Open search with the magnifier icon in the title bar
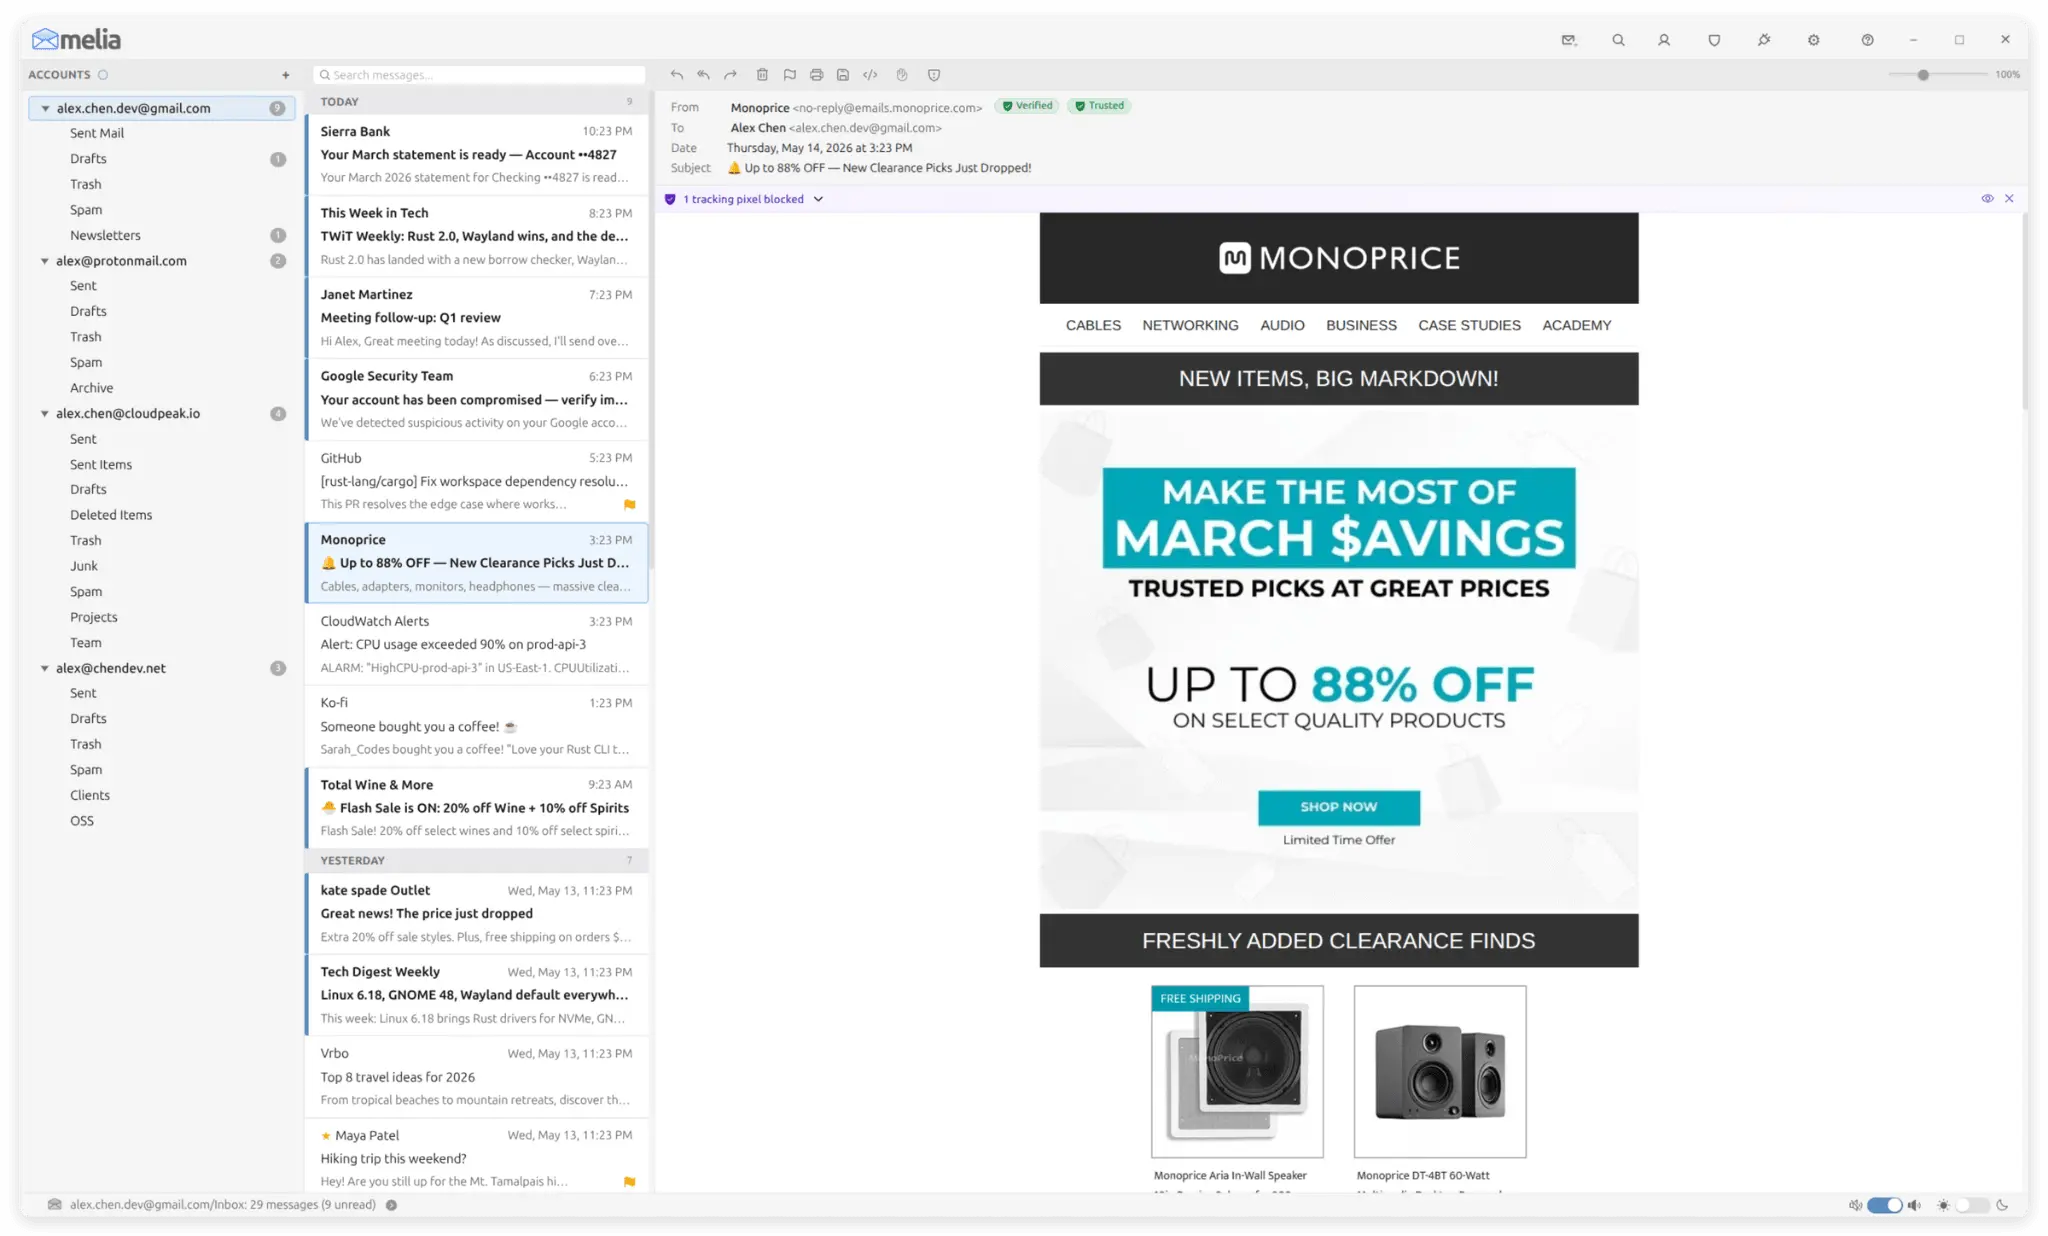Image resolution: width=2048 pixels, height=1236 pixels. pyautogui.click(x=1618, y=40)
